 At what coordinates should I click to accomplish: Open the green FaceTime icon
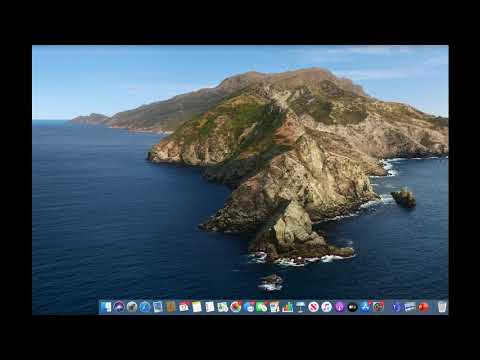pyautogui.click(x=262, y=307)
